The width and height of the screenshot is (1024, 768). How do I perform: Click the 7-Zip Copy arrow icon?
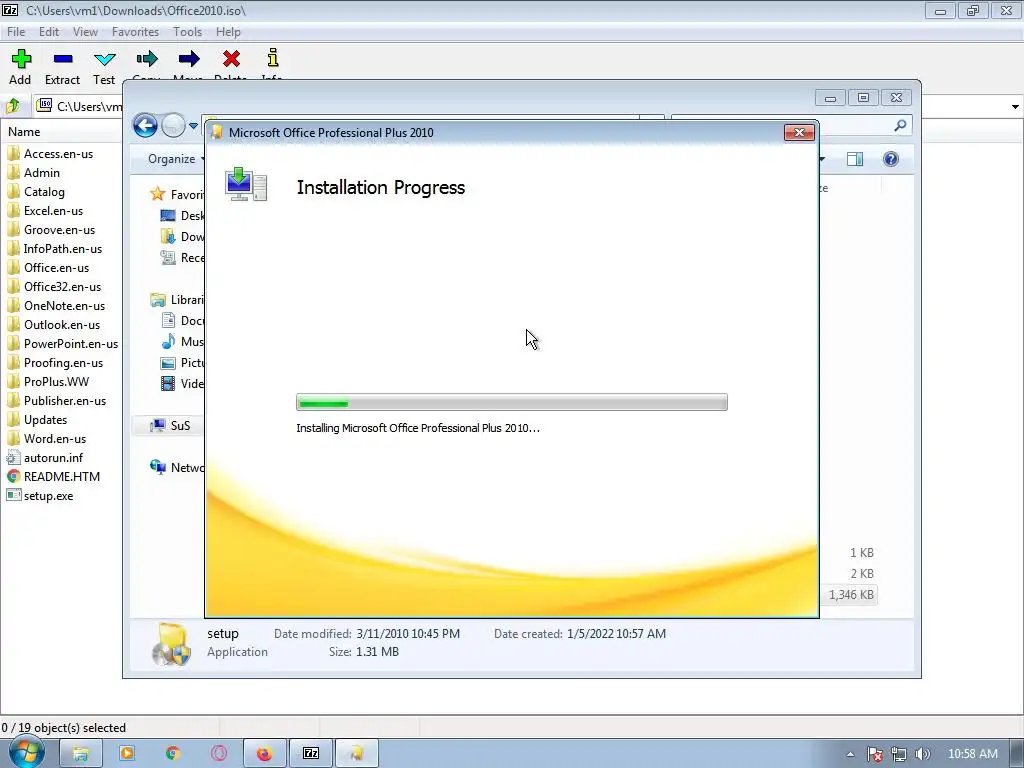[x=147, y=59]
